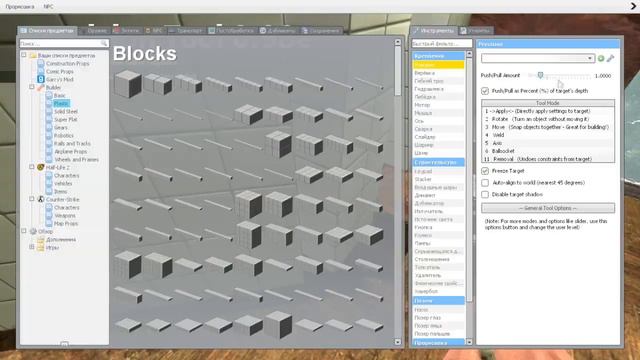Screen dimensions: 640x360
Task: Click the Игры folder icon
Action: point(41,247)
